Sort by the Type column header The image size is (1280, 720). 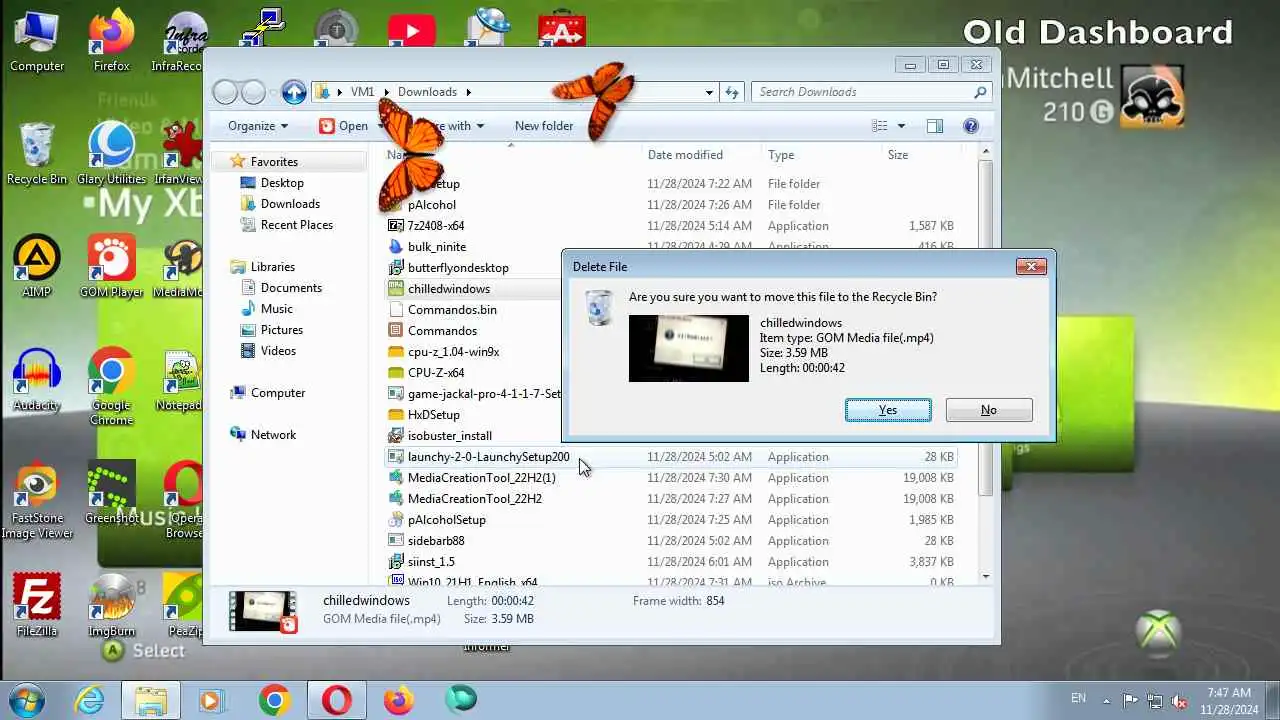click(x=781, y=155)
